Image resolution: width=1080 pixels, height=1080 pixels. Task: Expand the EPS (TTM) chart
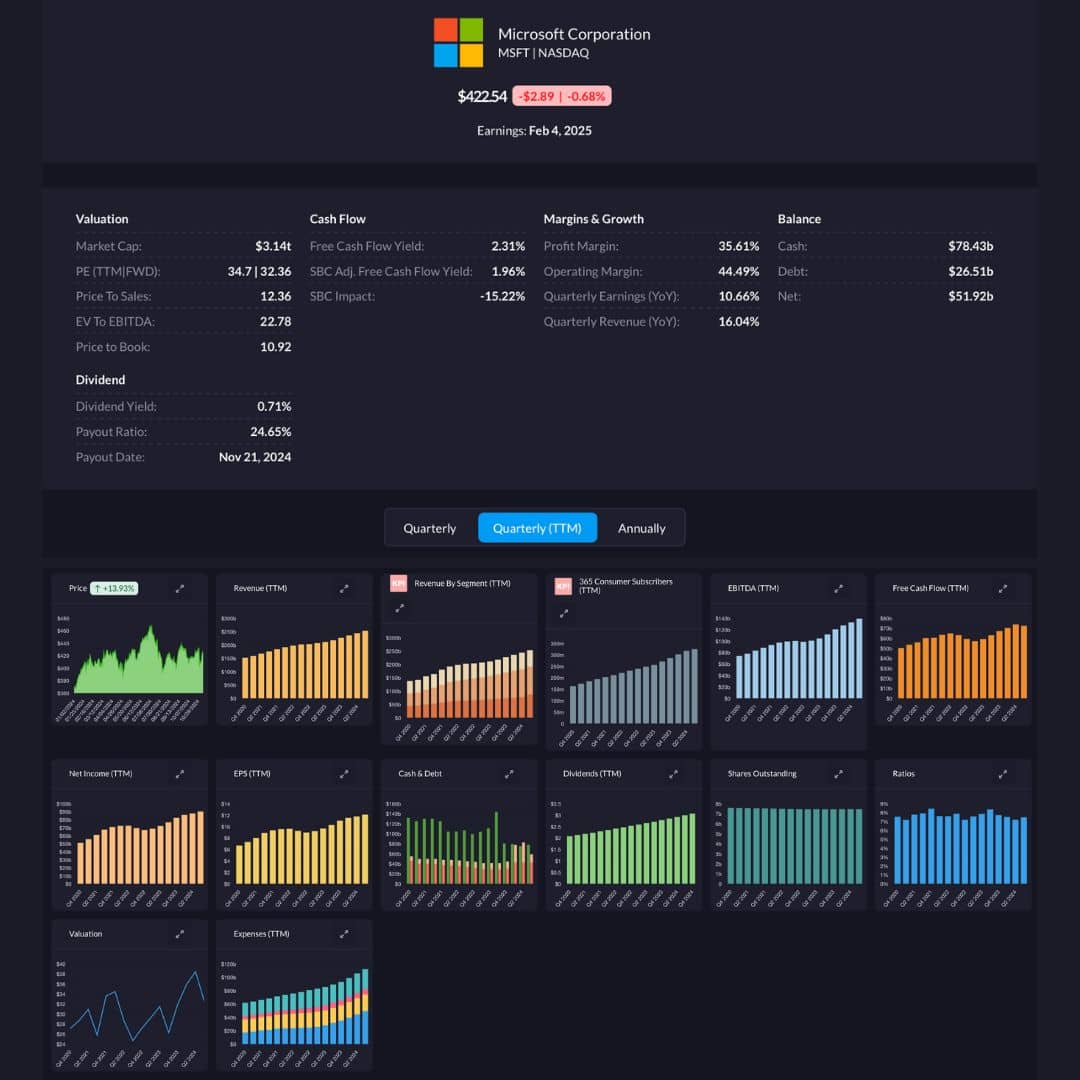click(x=344, y=774)
